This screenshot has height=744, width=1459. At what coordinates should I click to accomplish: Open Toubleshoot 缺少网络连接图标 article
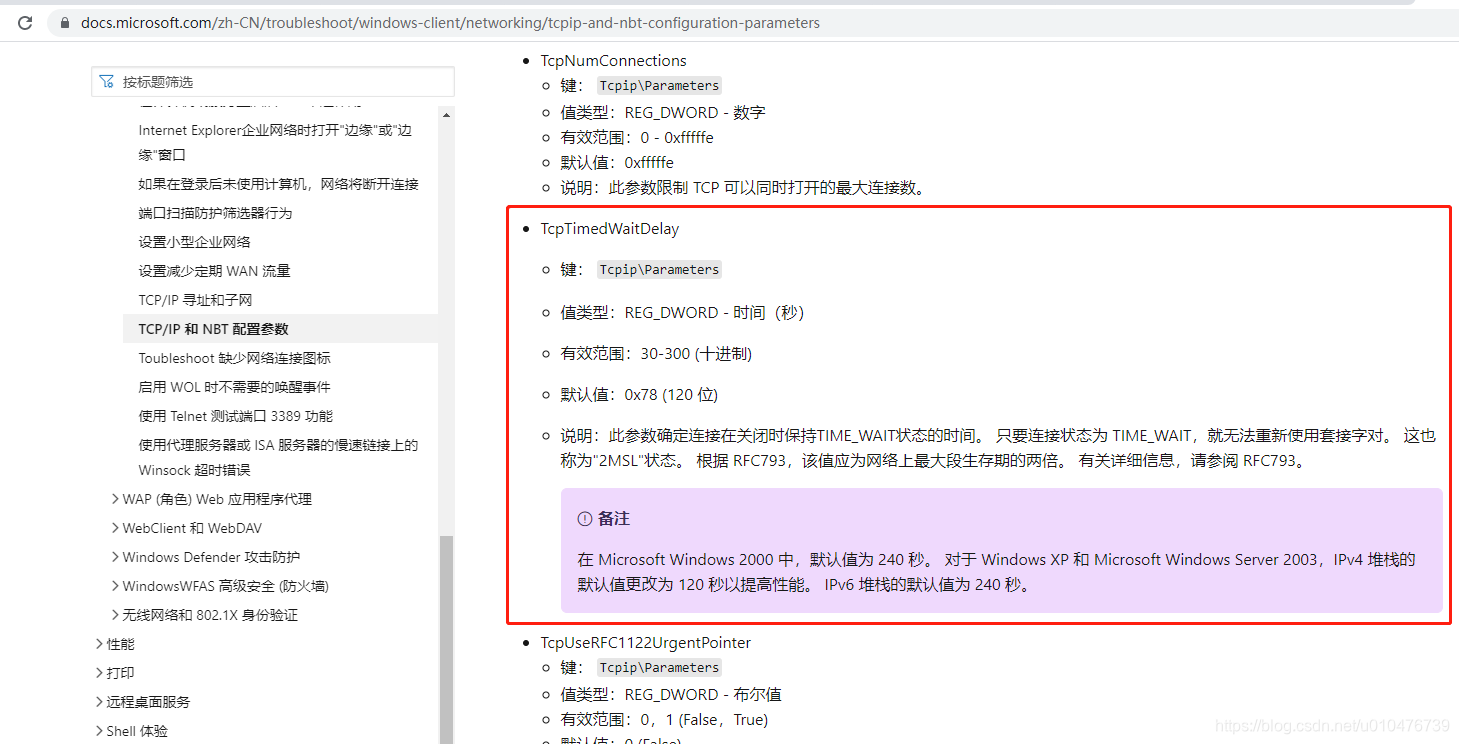(x=234, y=358)
